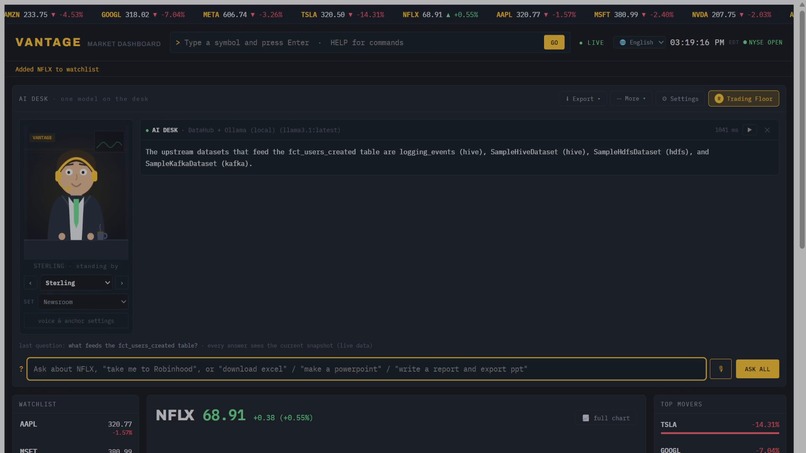This screenshot has width=806, height=453.
Task: Play the AI Desk answer aloud
Action: coord(749,130)
